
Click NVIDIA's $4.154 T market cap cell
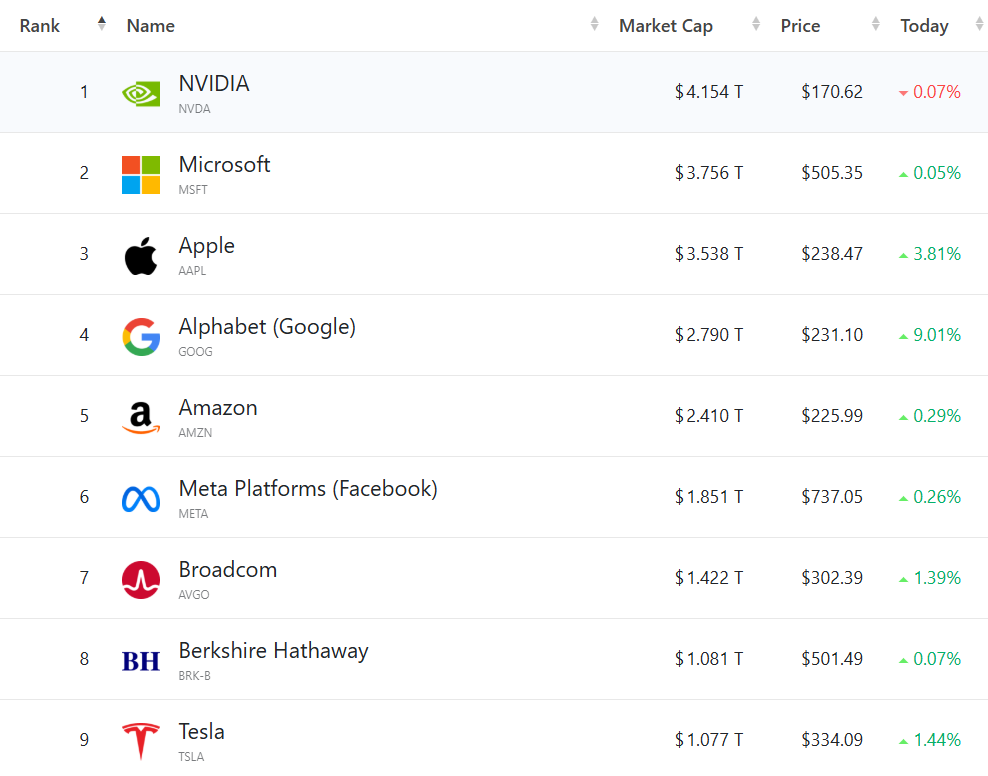coord(709,92)
